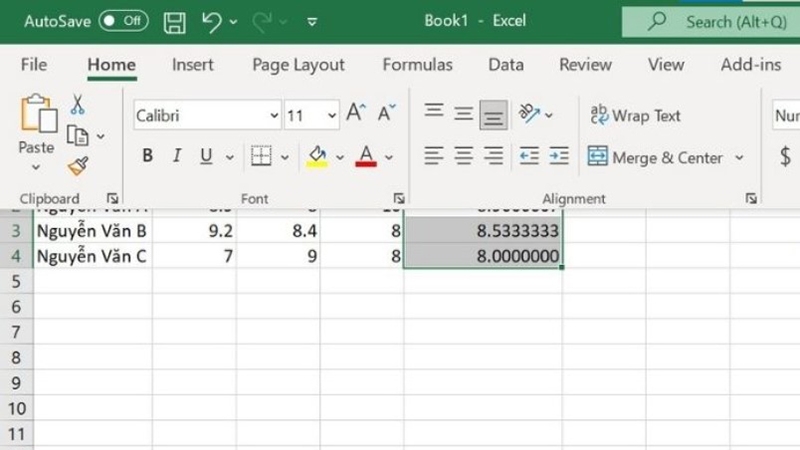Click the Save icon in title bar
This screenshot has height=450, width=800.
click(174, 22)
